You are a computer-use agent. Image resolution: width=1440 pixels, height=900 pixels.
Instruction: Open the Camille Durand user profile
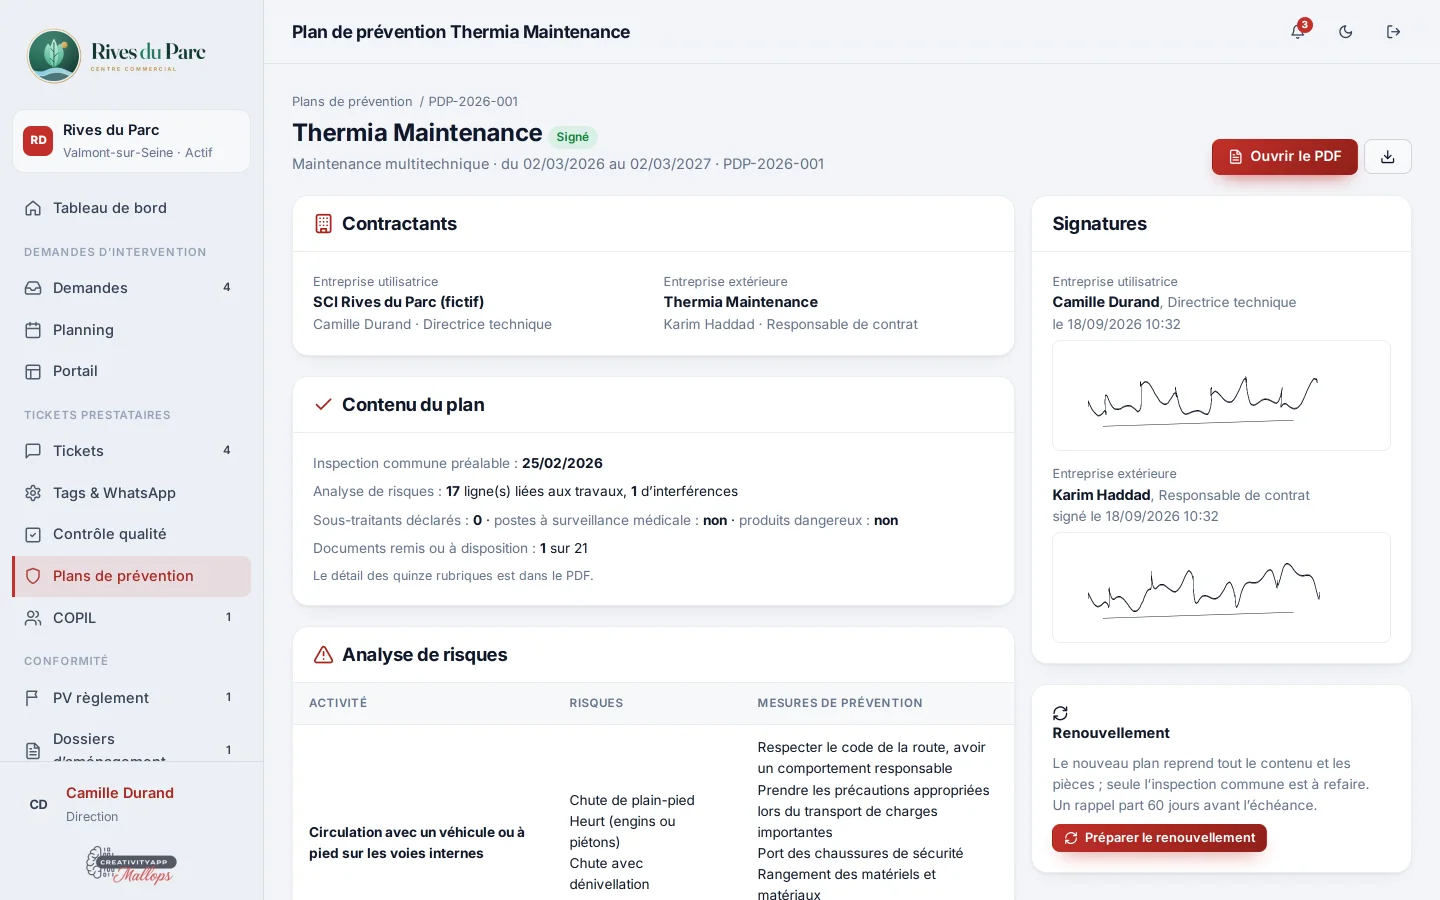click(x=131, y=804)
